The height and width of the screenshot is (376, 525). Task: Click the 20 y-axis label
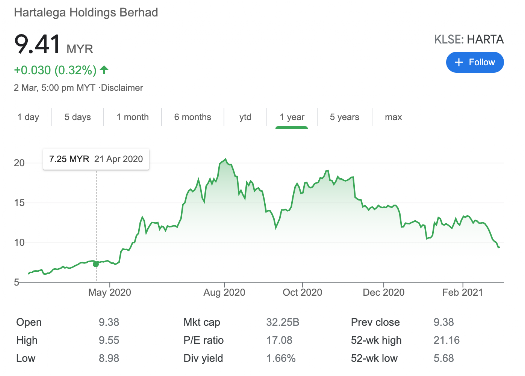19,163
